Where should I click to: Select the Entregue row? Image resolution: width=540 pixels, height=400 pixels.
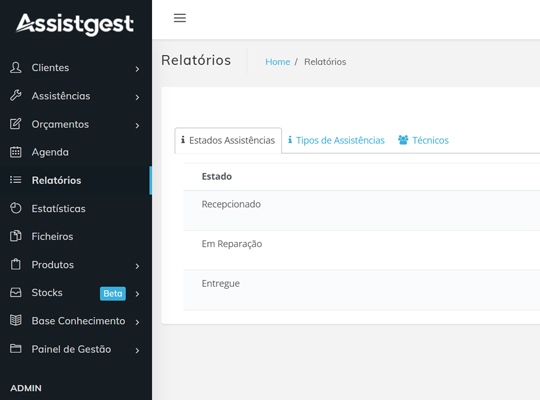click(x=362, y=290)
